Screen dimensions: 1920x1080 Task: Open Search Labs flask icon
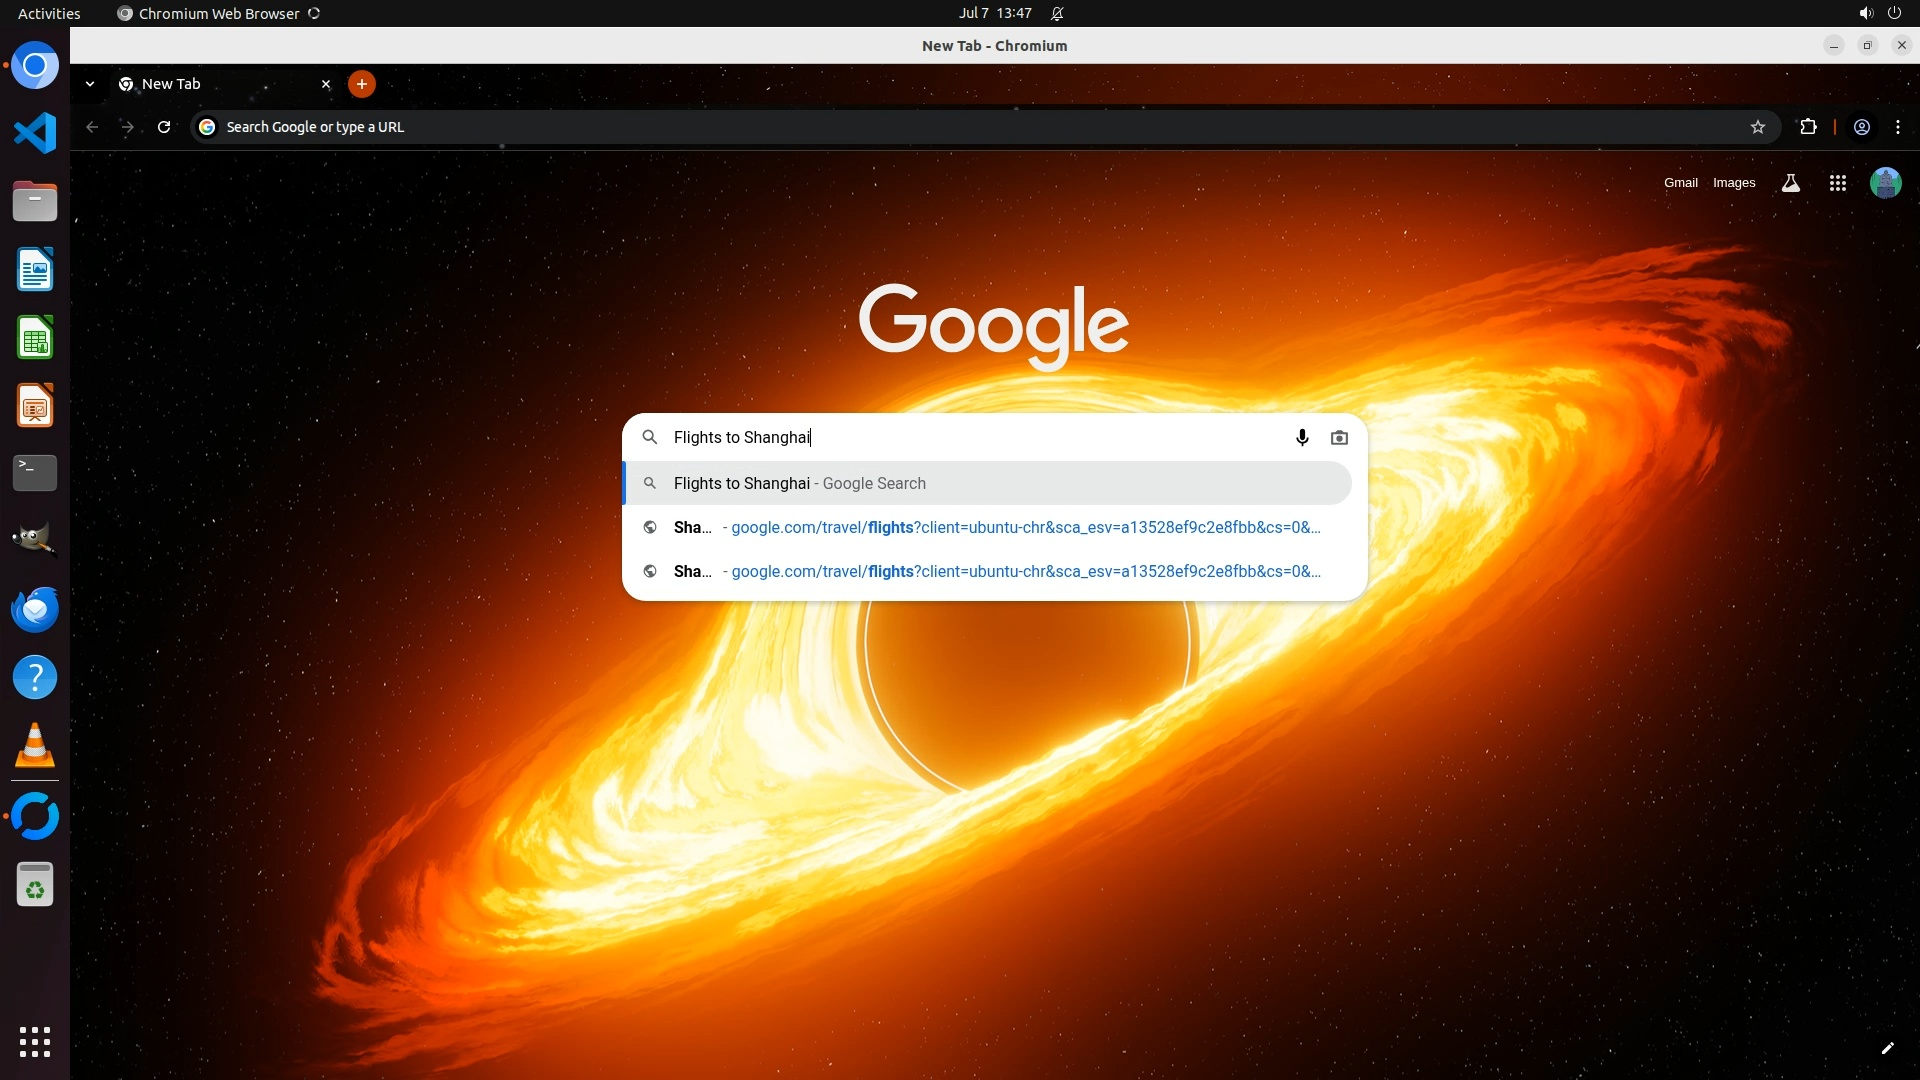(x=1790, y=183)
